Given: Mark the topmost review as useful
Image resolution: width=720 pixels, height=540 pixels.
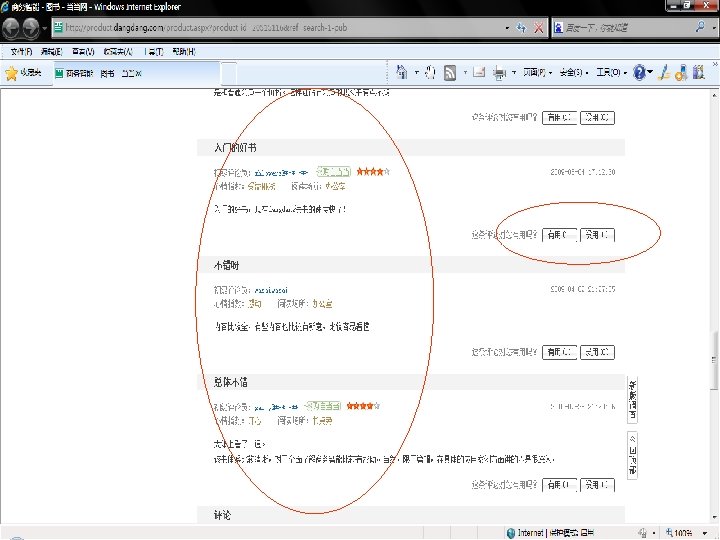Looking at the screenshot, I should (559, 118).
